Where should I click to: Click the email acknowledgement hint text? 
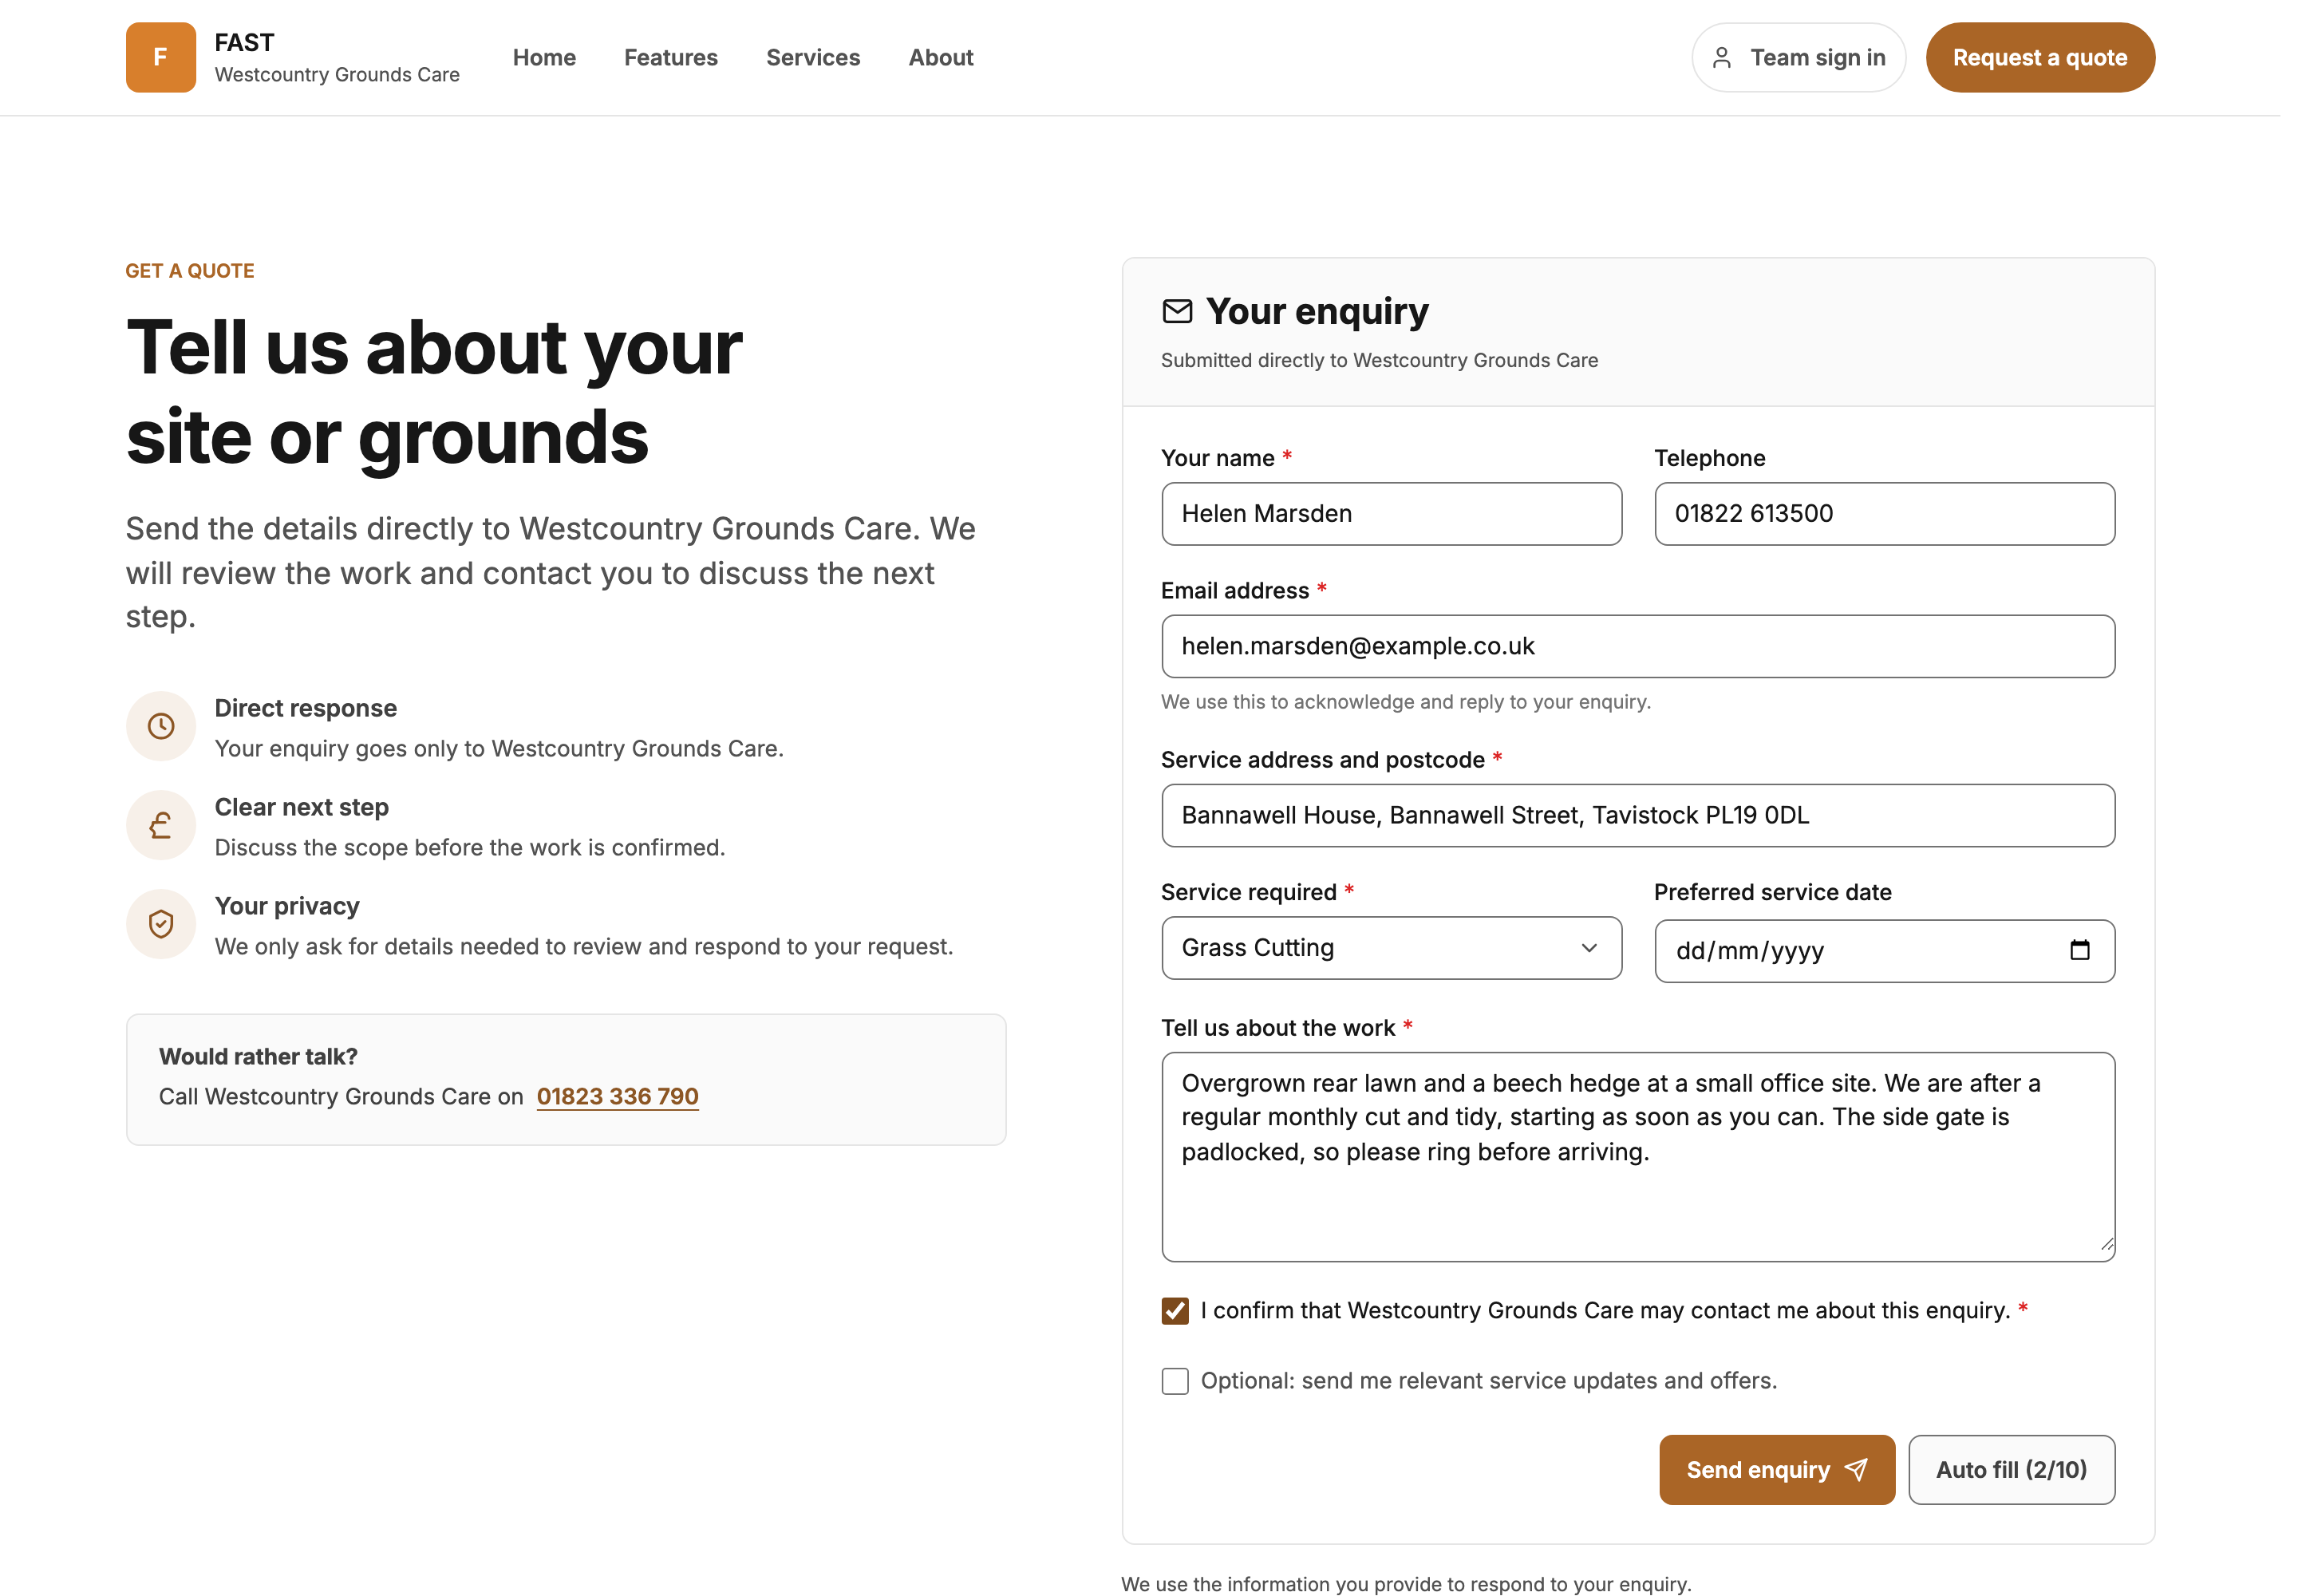(x=1405, y=702)
